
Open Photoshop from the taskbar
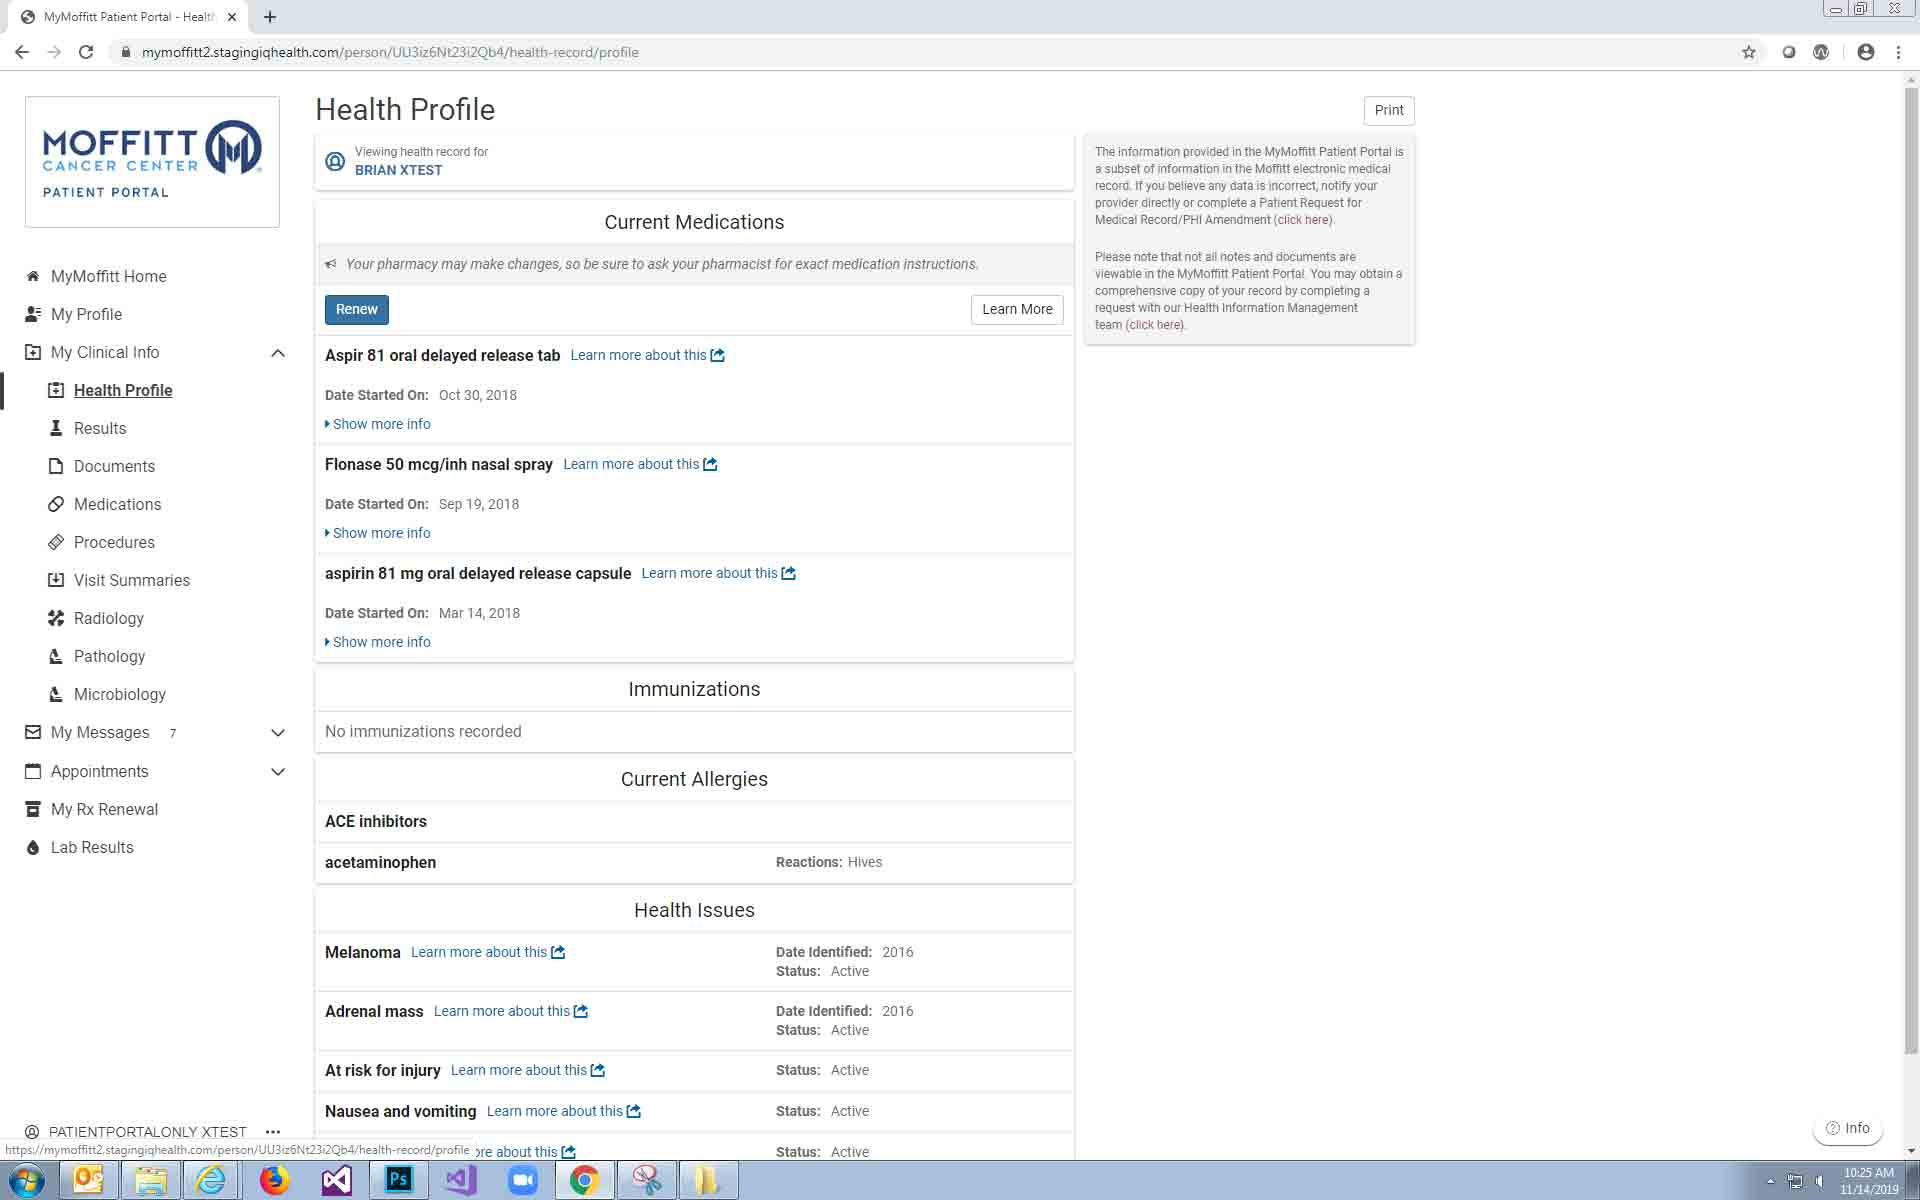pyautogui.click(x=398, y=1180)
